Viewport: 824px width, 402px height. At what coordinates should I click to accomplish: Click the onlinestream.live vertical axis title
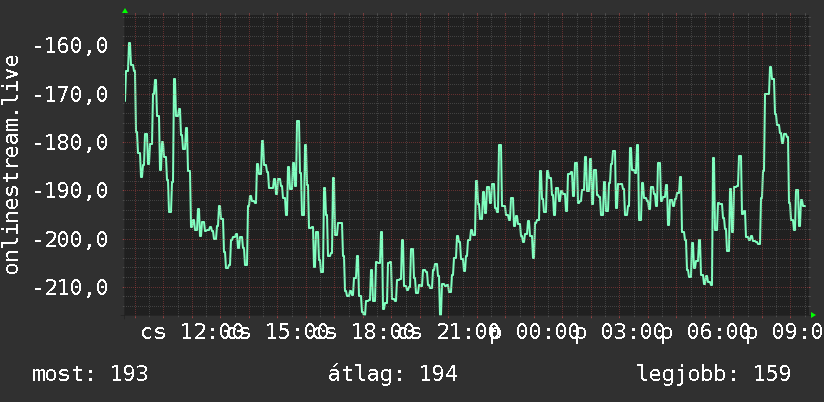tap(11, 164)
